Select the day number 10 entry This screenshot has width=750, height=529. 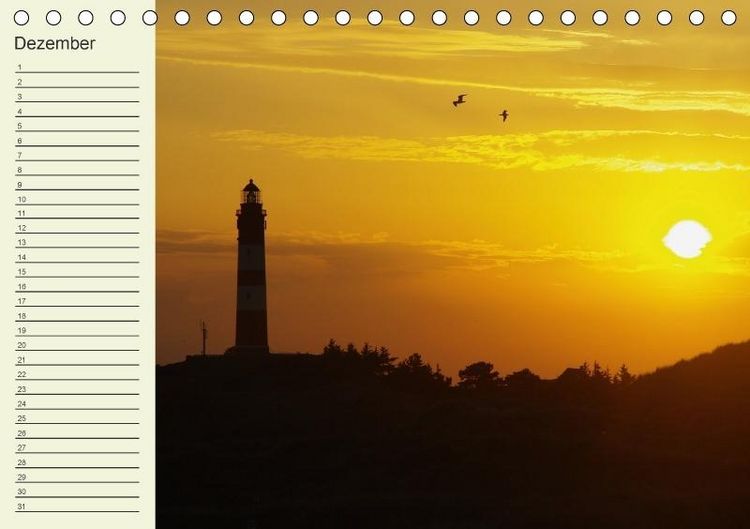point(77,199)
